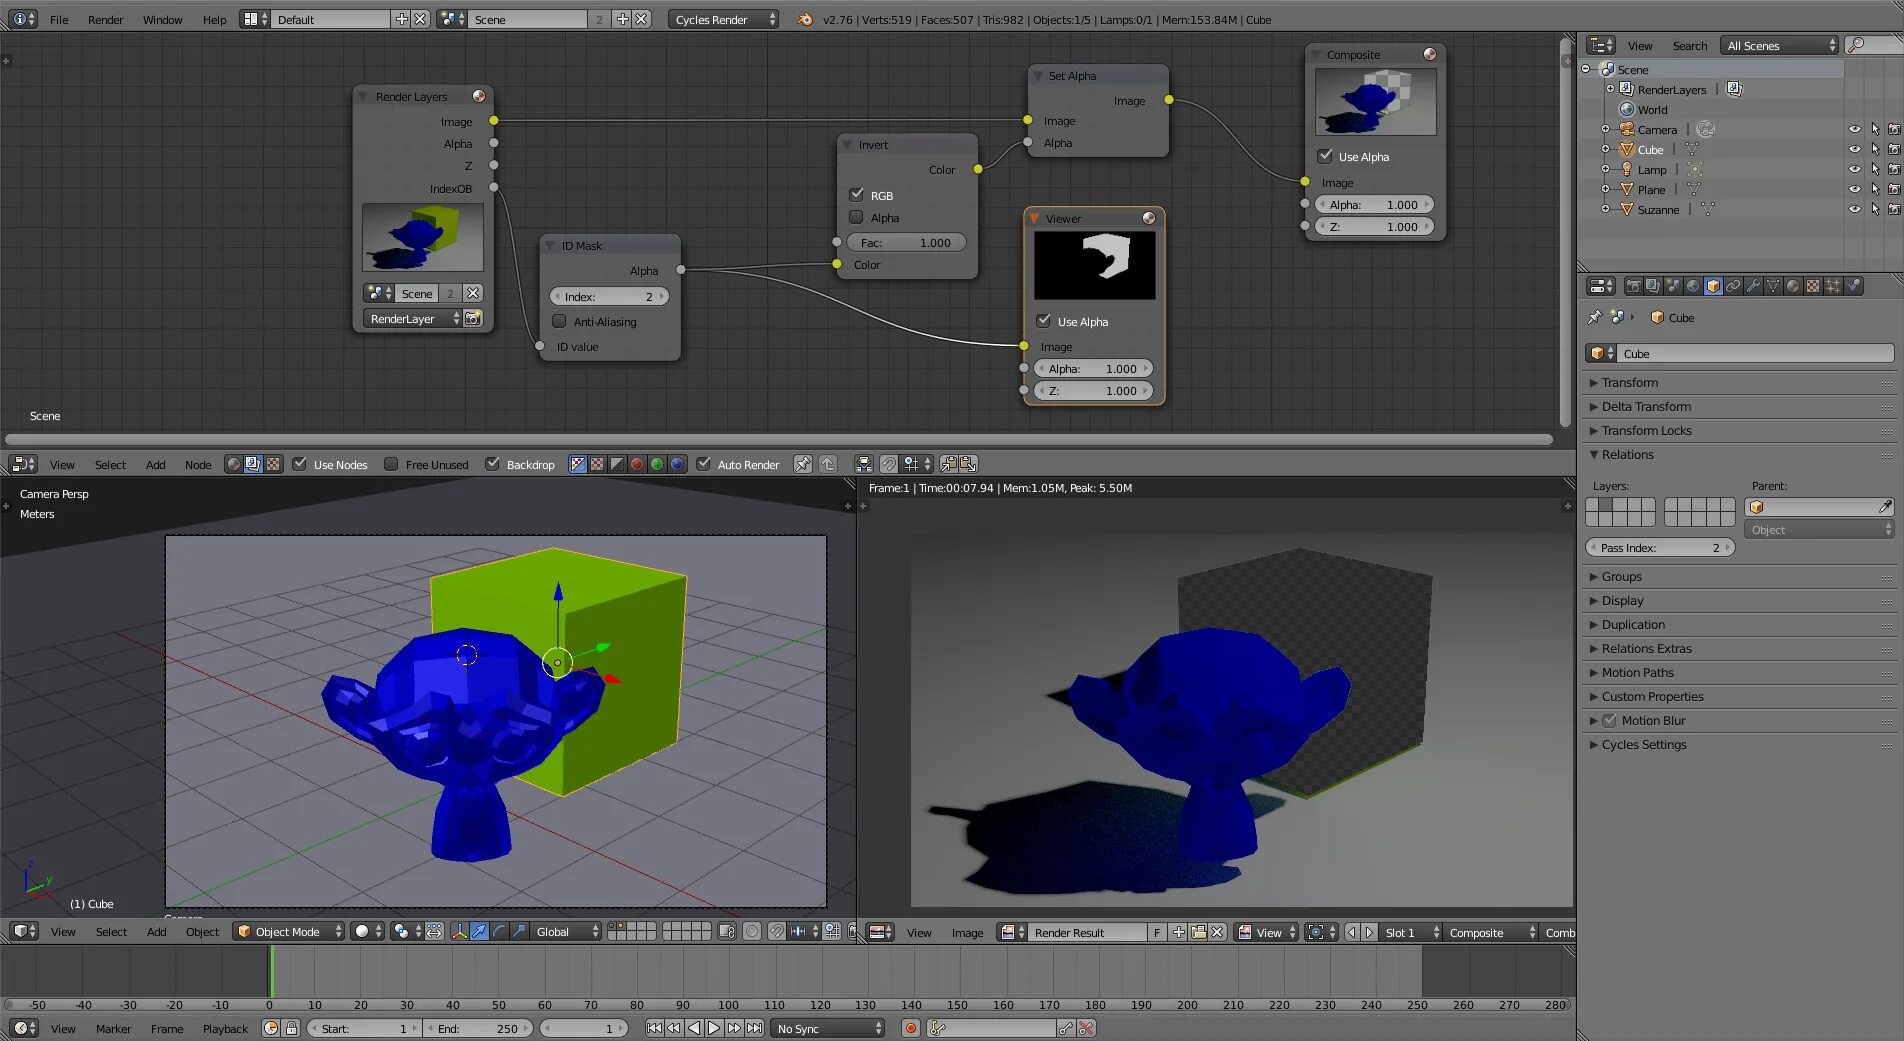
Task: Click the No Sync playback selector
Action: (x=828, y=1028)
